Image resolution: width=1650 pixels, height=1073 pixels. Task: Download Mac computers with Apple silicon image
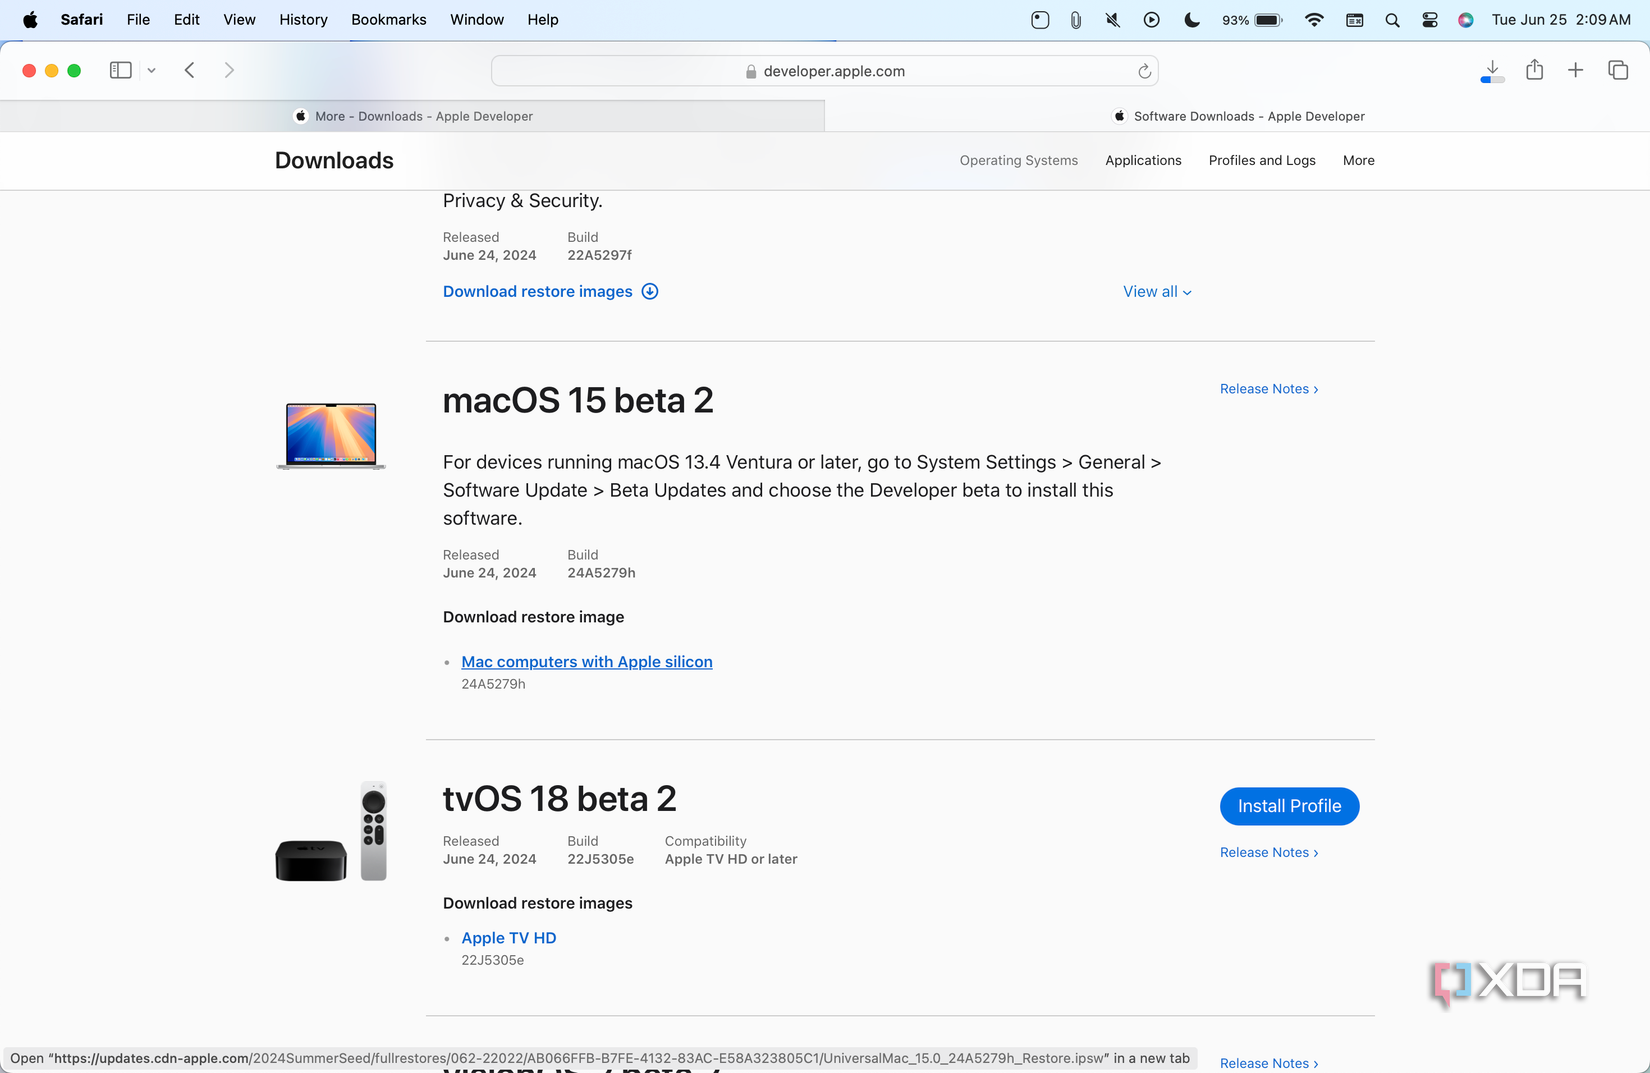pyautogui.click(x=587, y=662)
